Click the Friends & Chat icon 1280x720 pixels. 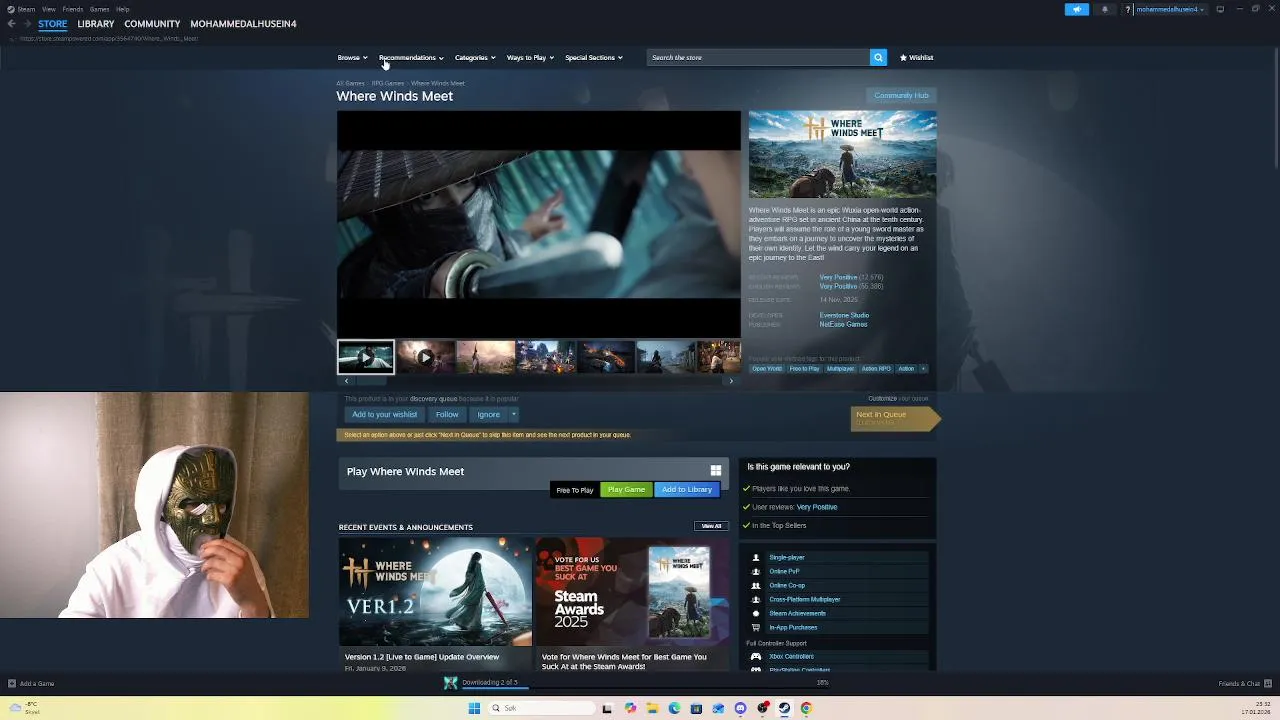[1266, 683]
